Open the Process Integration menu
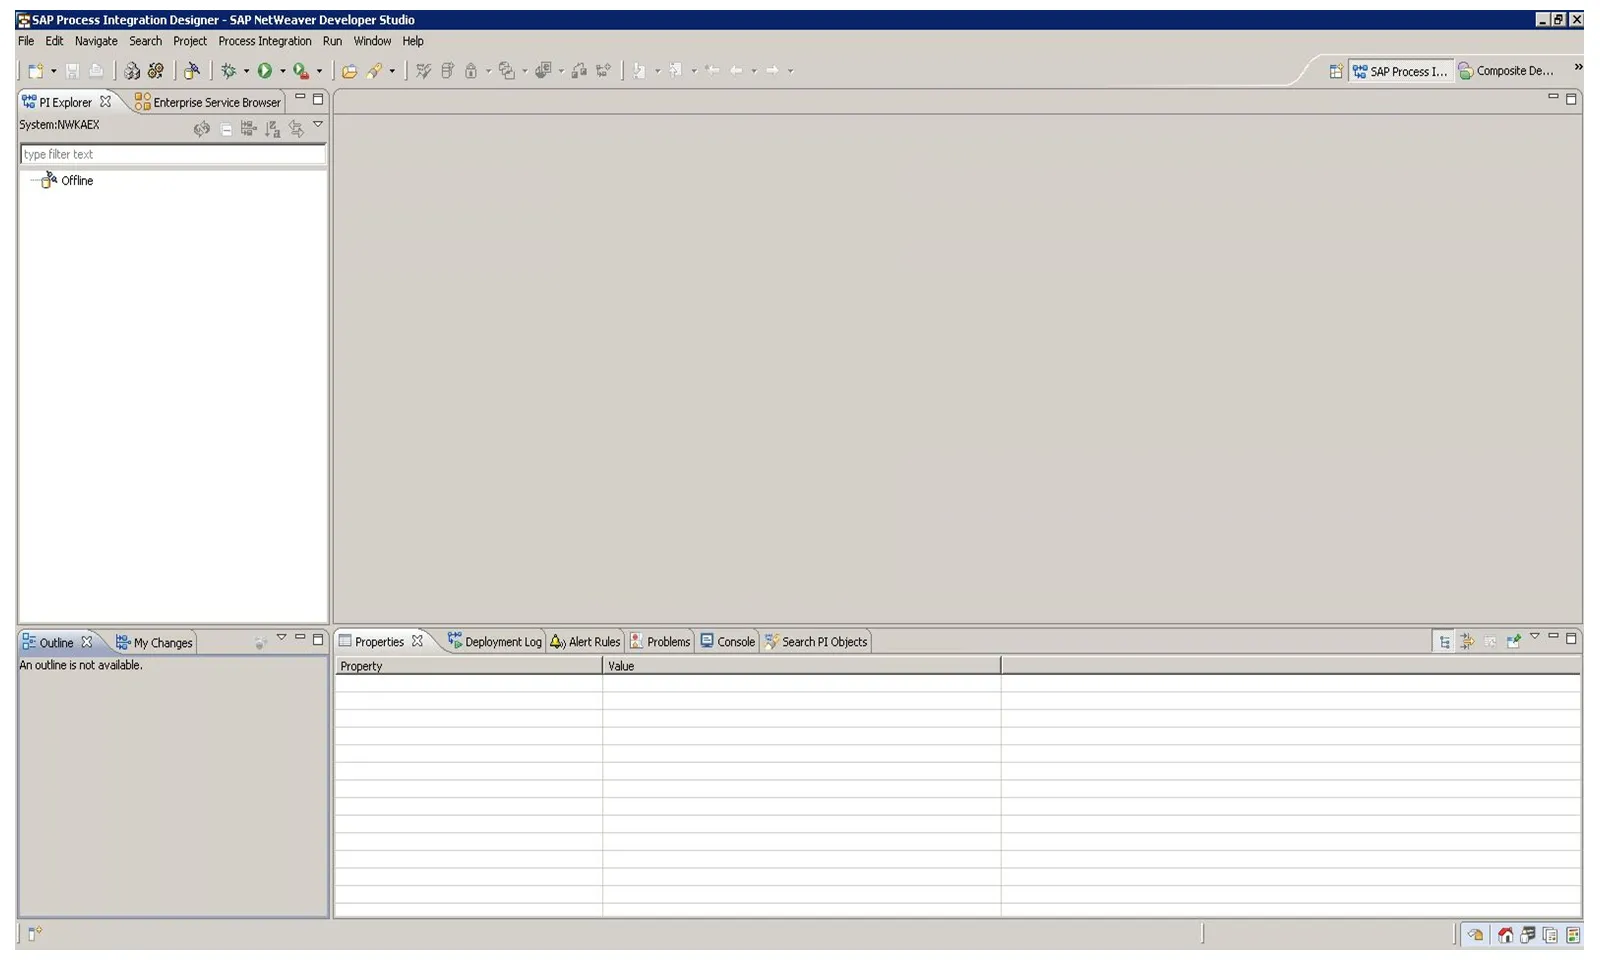Image resolution: width=1600 pixels, height=960 pixels. (x=264, y=41)
